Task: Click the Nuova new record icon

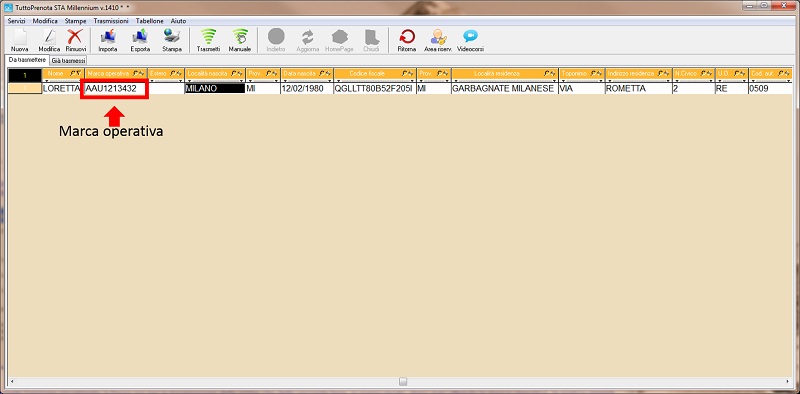Action: point(19,40)
